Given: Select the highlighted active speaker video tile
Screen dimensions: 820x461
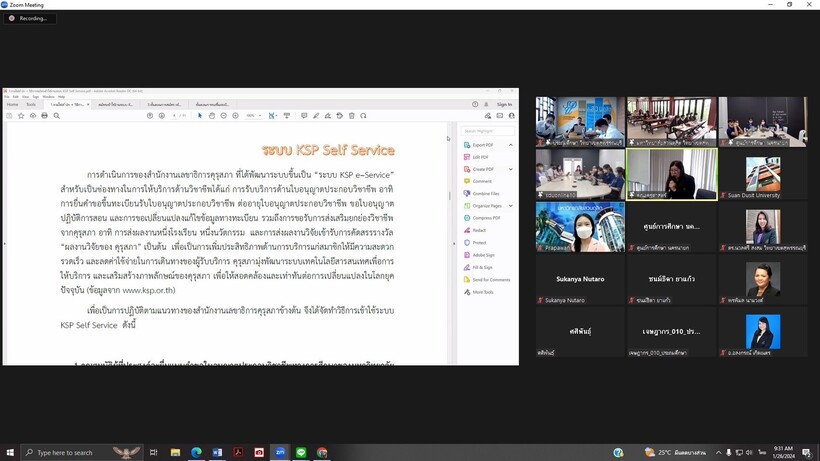Looking at the screenshot, I should click(671, 174).
